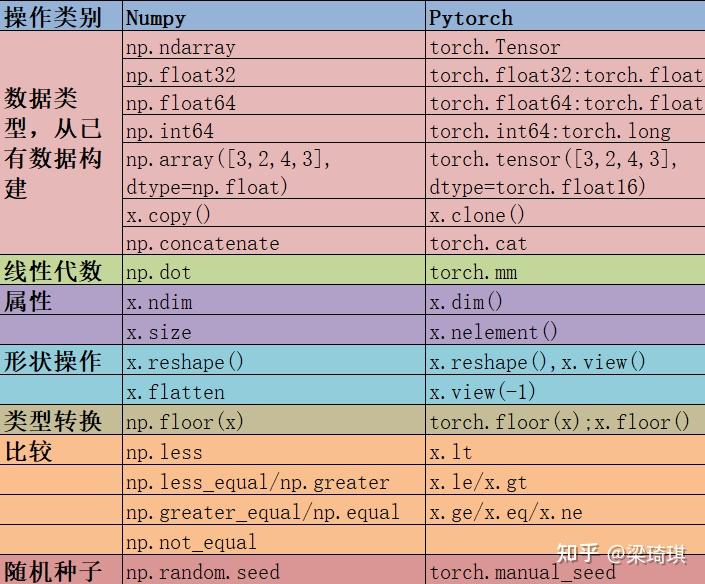Click the x.clone() cell
Image resolution: width=705 pixels, height=584 pixels.
[565, 213]
